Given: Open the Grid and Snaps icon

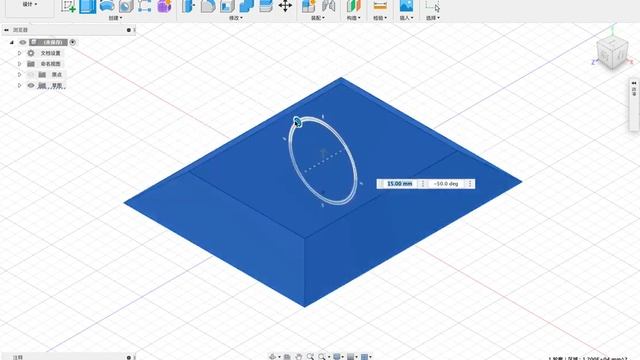Looking at the screenshot, I should pos(351,357).
